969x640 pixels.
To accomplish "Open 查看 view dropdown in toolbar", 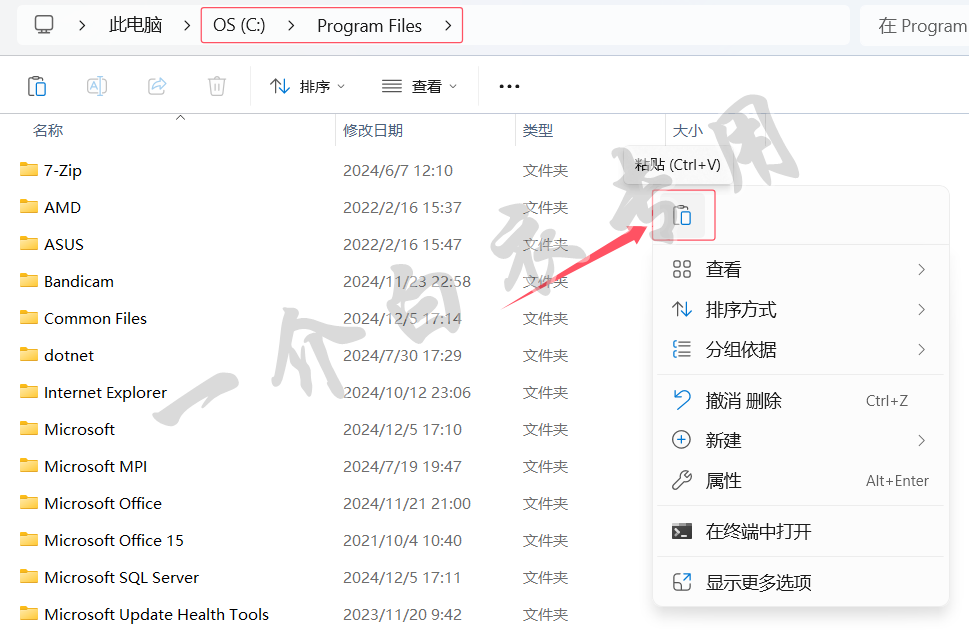I will click(420, 86).
